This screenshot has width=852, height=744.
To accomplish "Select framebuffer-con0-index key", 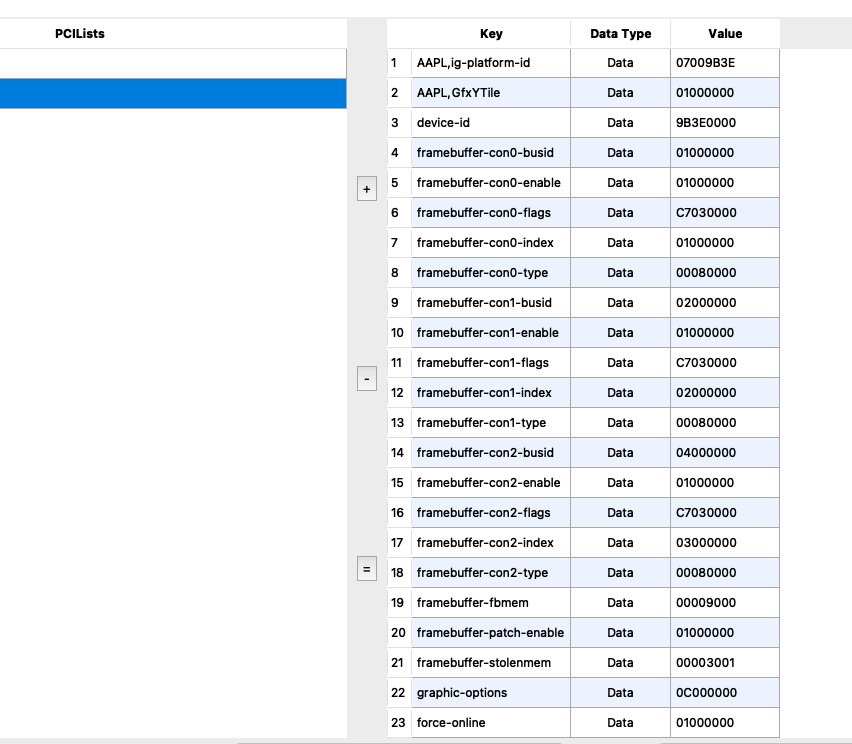I will (491, 243).
